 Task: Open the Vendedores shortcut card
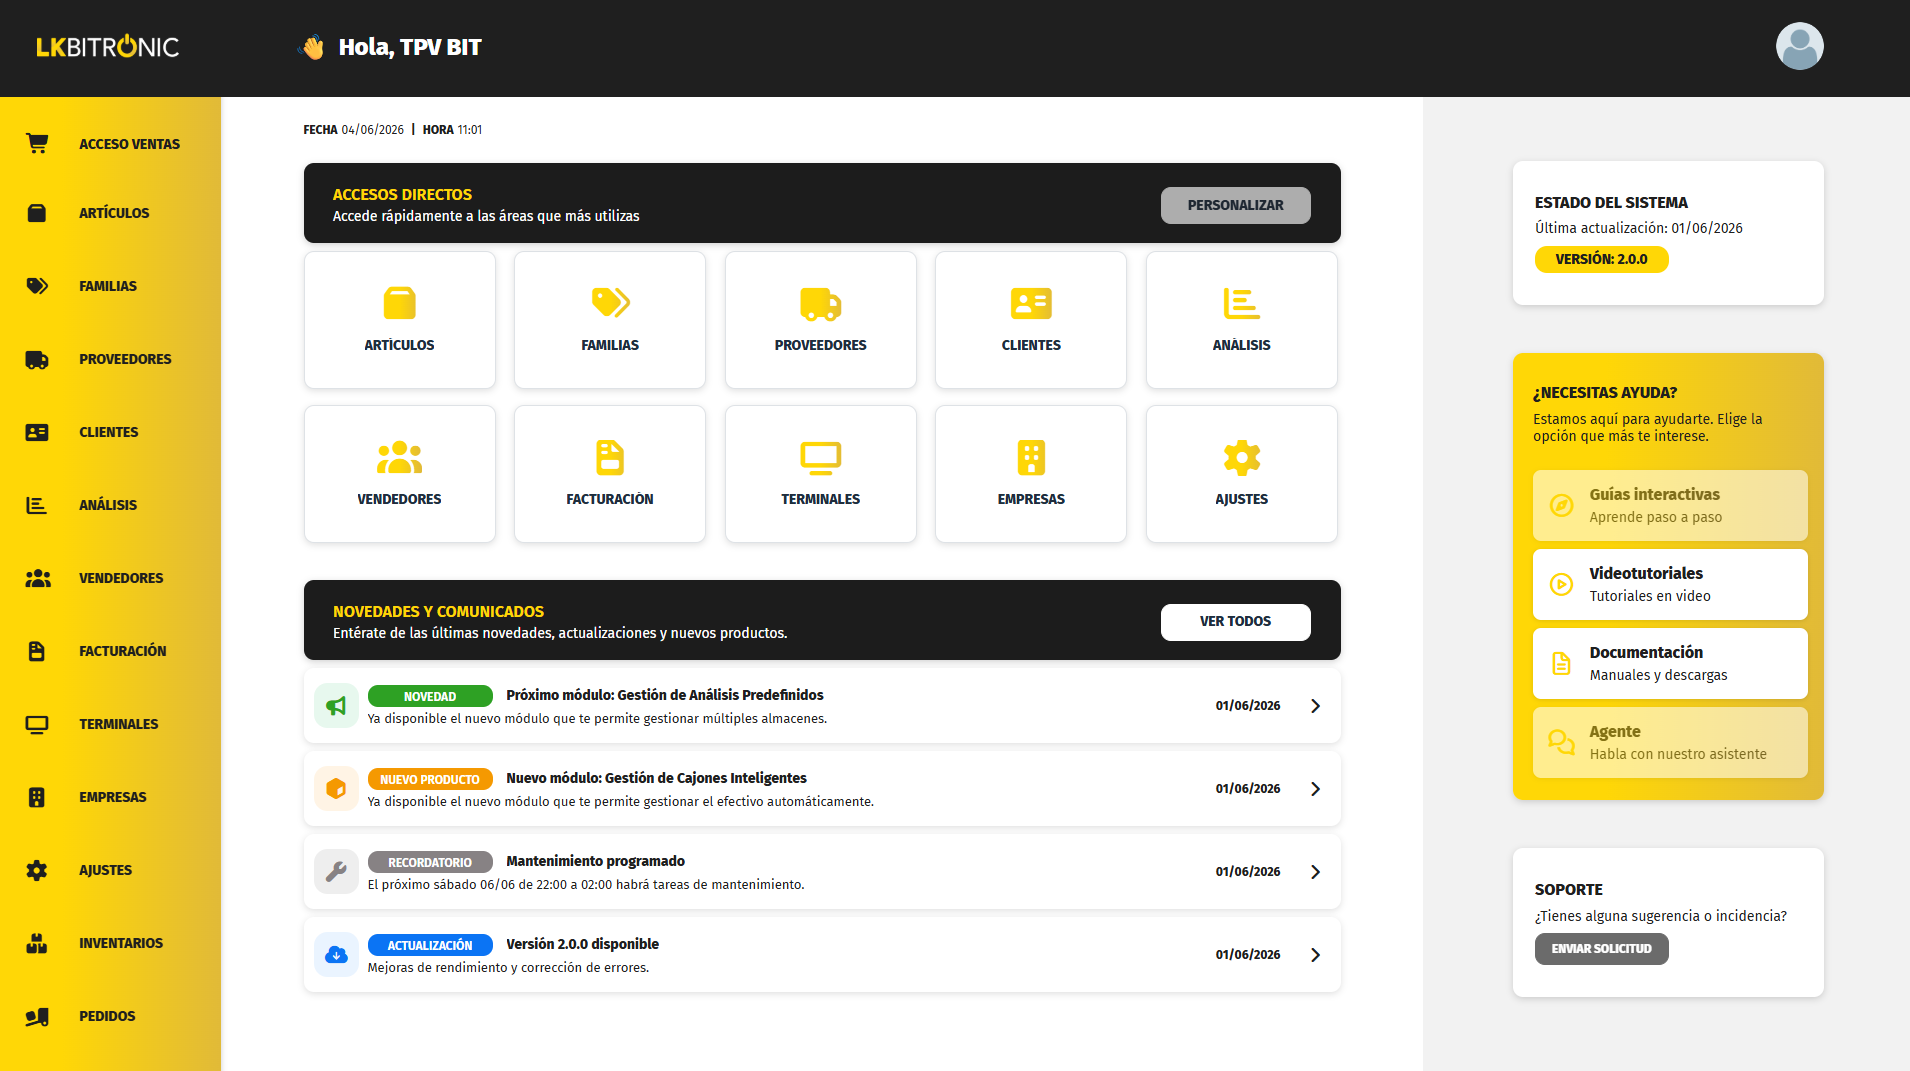(x=399, y=474)
